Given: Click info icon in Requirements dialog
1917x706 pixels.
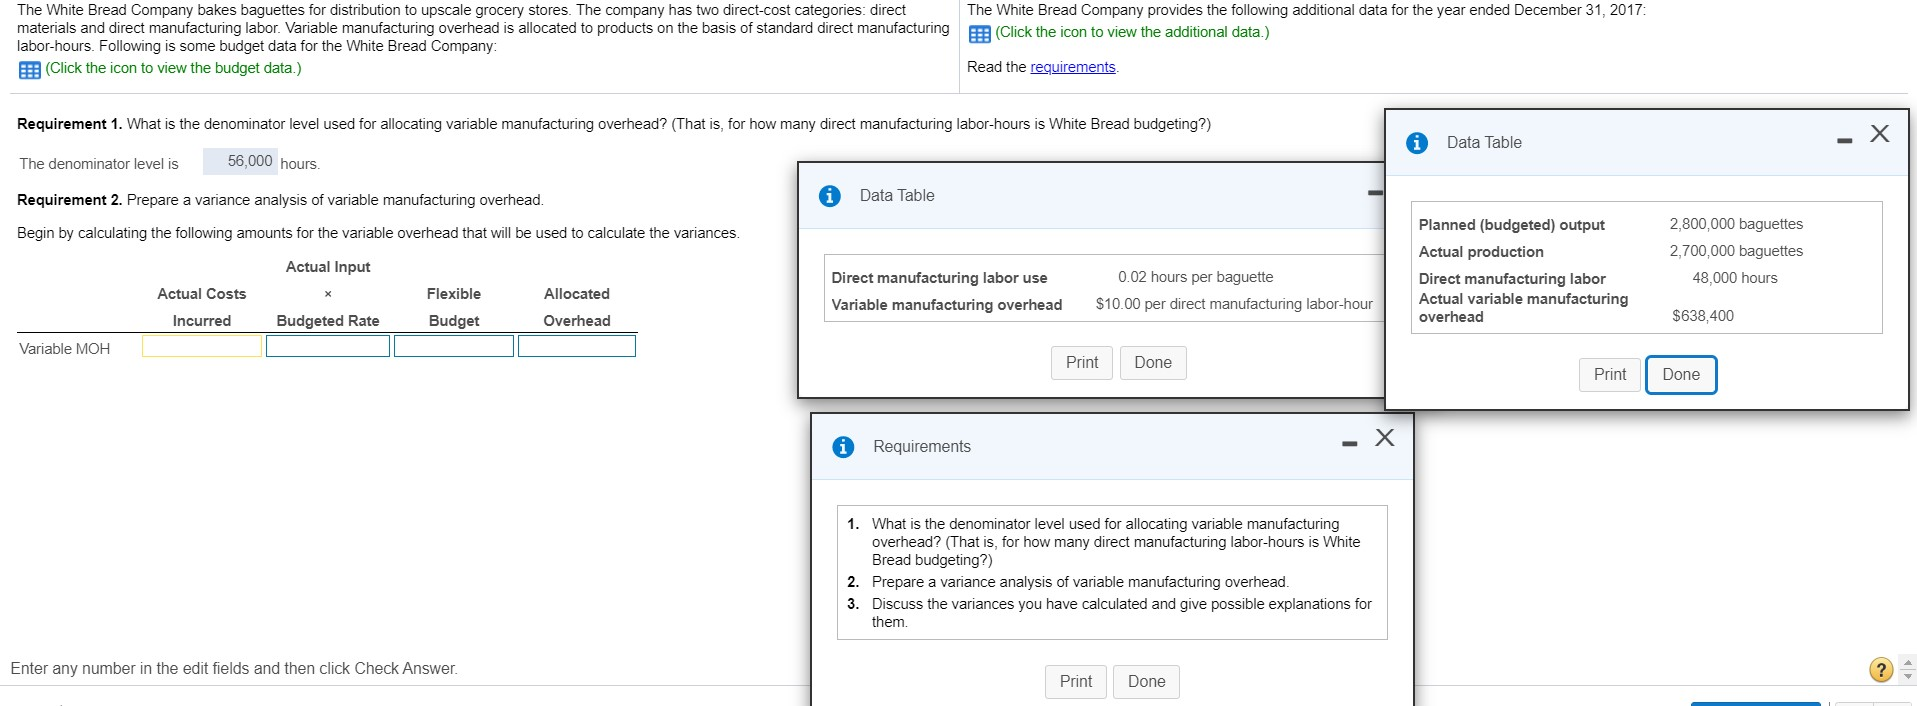Looking at the screenshot, I should tap(843, 447).
